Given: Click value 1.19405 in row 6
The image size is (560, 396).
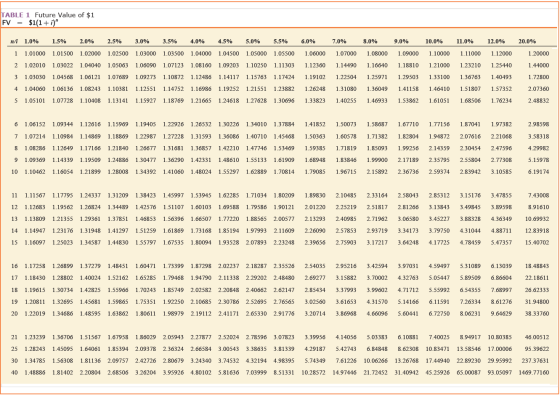Looking at the screenshot, I should pos(145,124).
